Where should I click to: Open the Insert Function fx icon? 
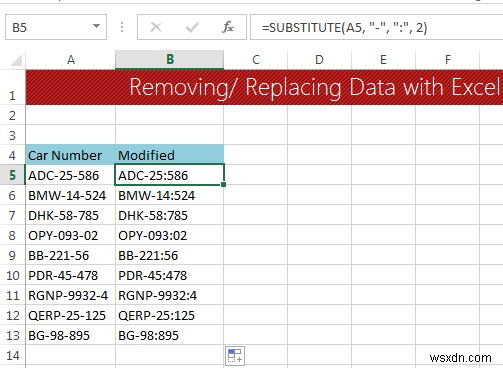[228, 27]
